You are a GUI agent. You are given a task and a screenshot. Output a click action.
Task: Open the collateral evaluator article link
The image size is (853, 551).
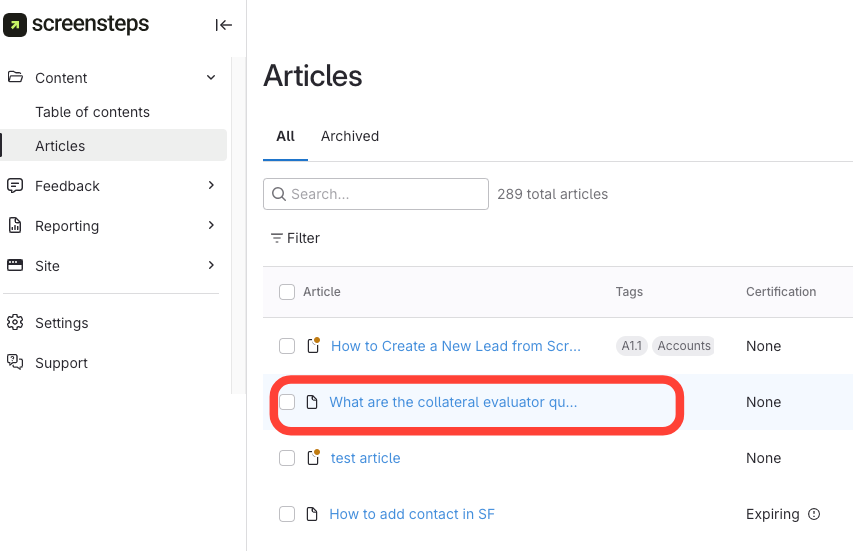(453, 402)
